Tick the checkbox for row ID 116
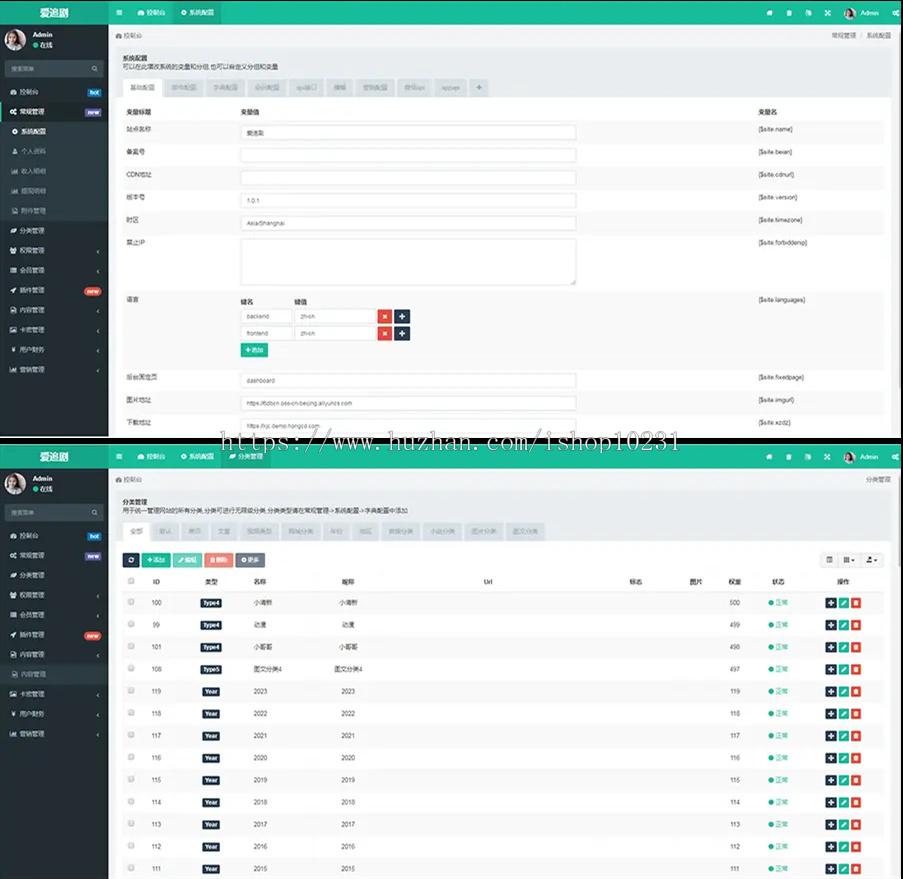 point(131,757)
